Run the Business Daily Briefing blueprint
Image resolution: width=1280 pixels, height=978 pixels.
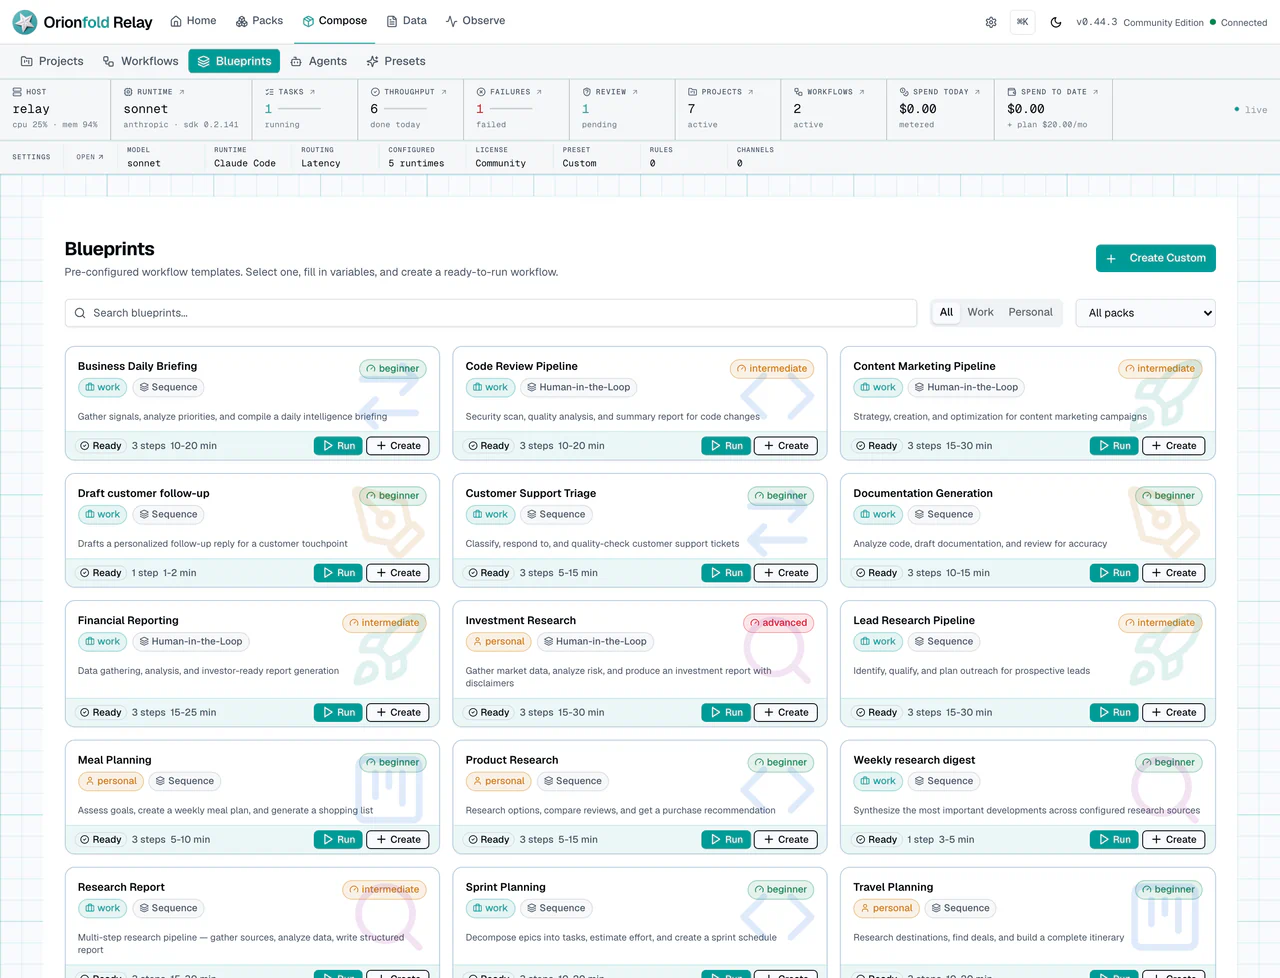click(x=338, y=446)
